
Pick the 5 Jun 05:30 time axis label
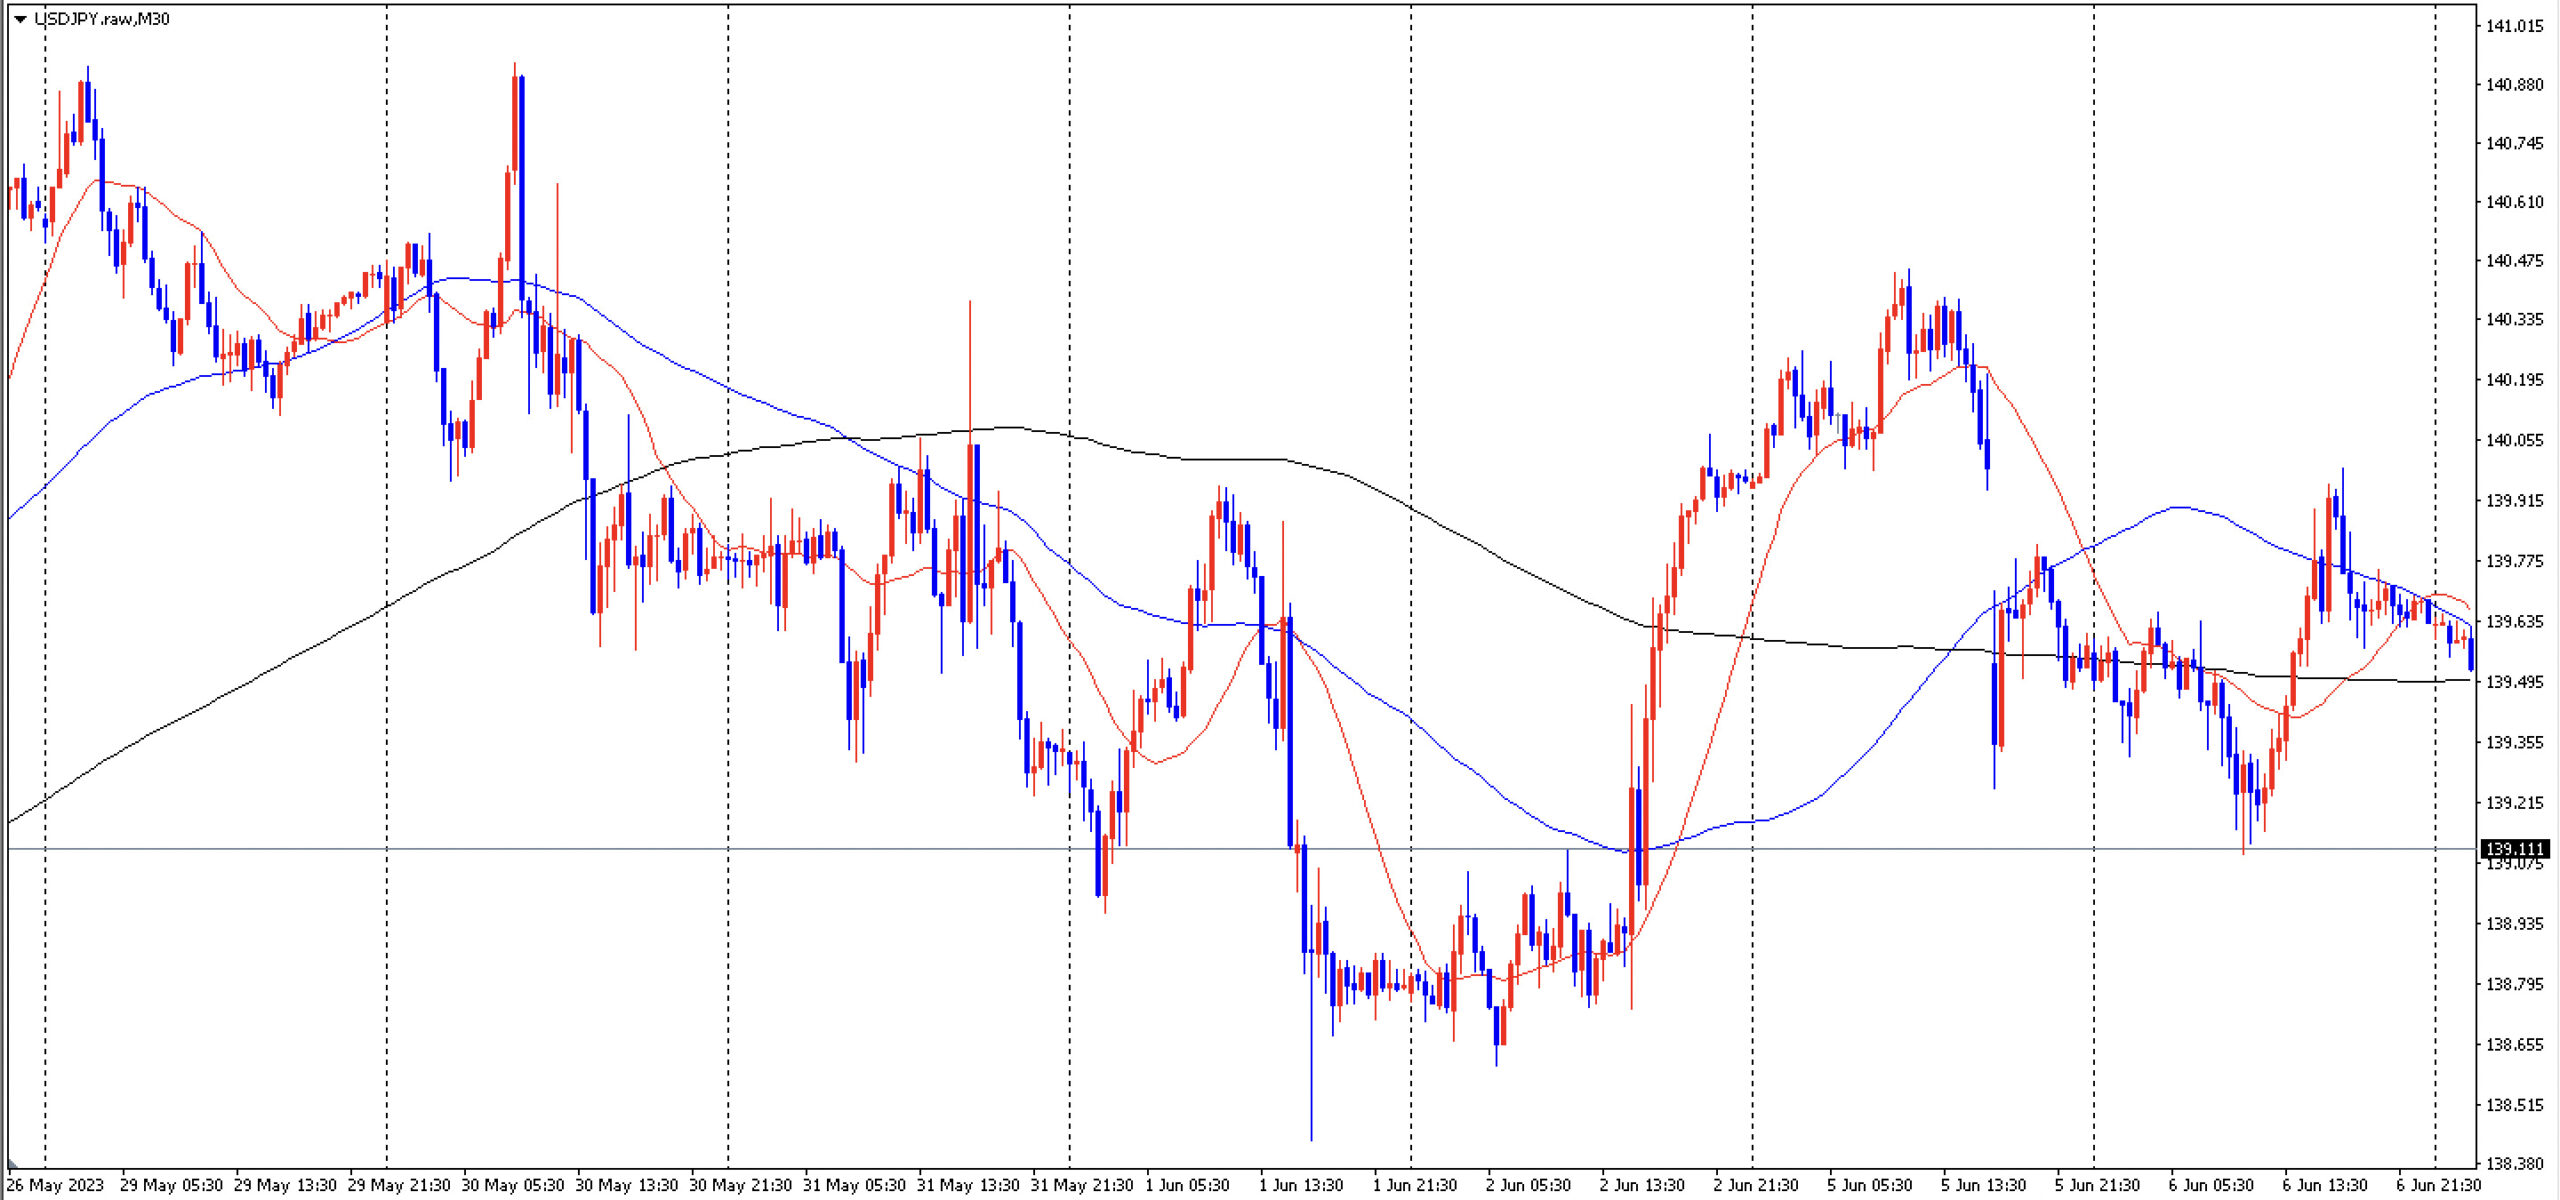pyautogui.click(x=1871, y=1186)
